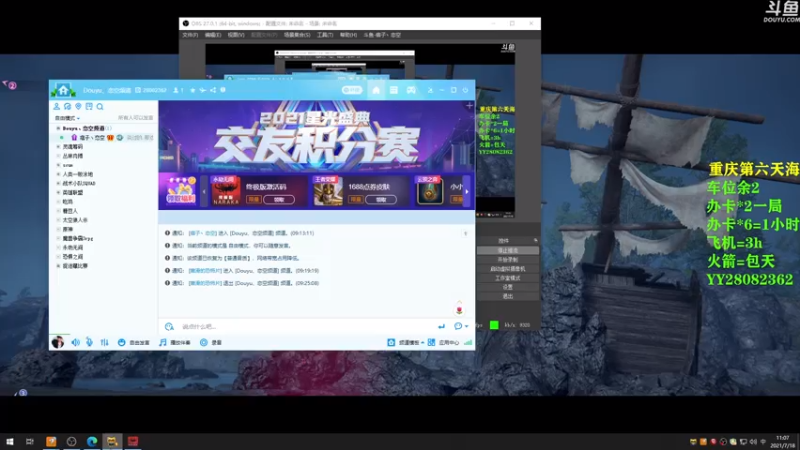Toggle the microphone icon in YY bottom bar
The height and width of the screenshot is (450, 800).
point(89,342)
